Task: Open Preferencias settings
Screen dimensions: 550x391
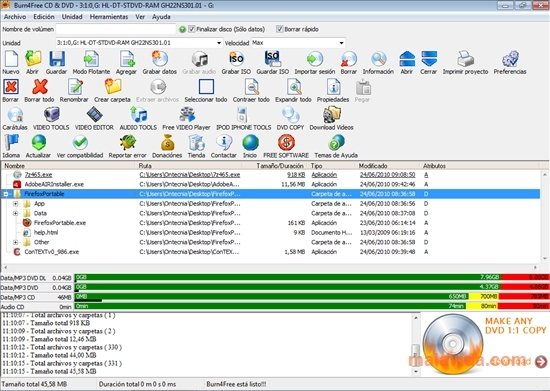Action: (x=510, y=59)
